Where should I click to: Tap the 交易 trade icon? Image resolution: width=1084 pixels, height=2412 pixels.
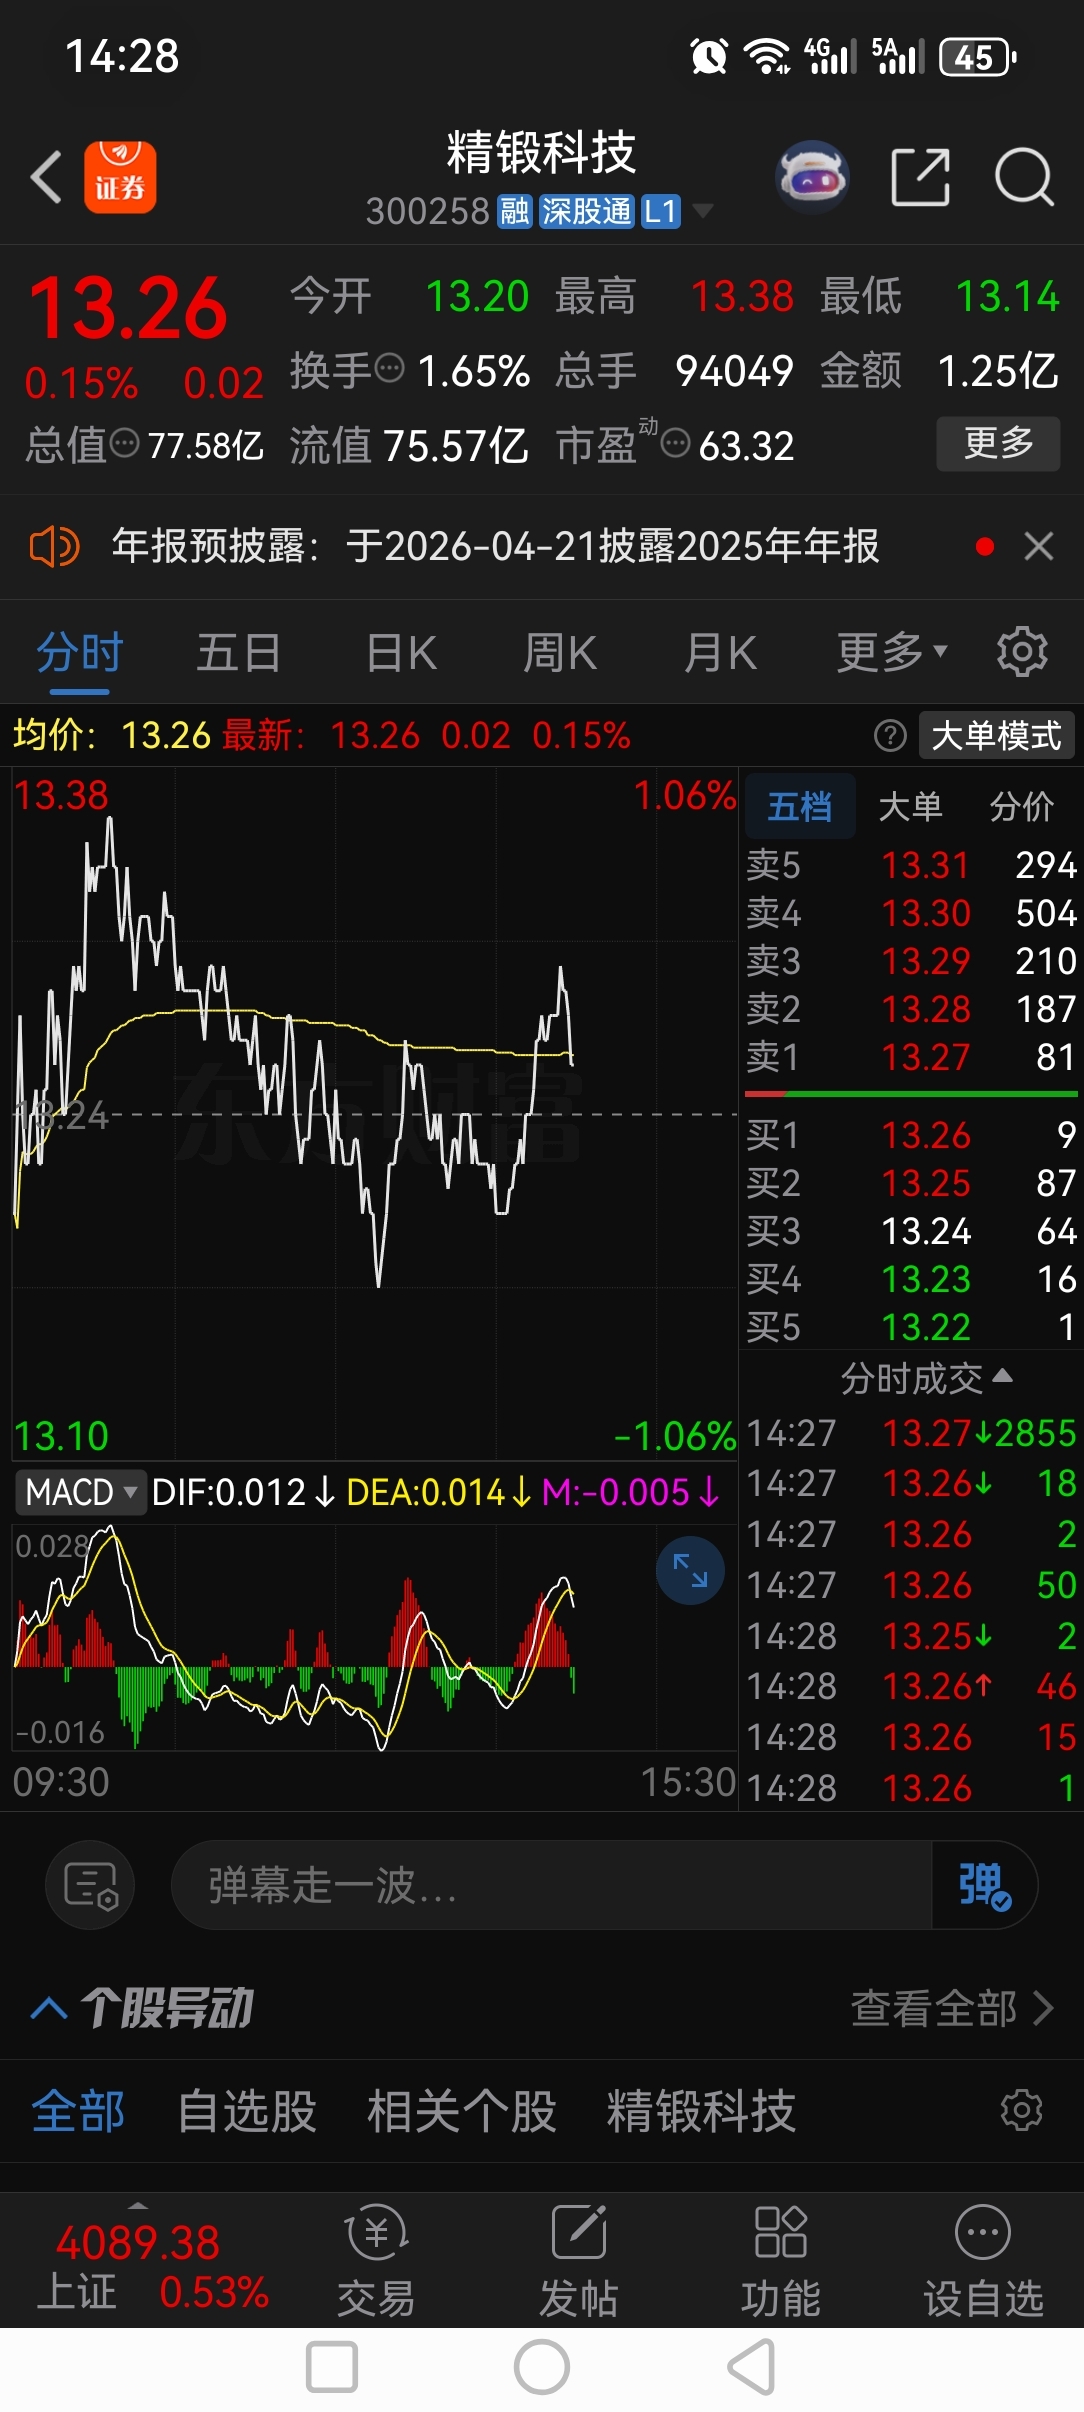point(376,2261)
